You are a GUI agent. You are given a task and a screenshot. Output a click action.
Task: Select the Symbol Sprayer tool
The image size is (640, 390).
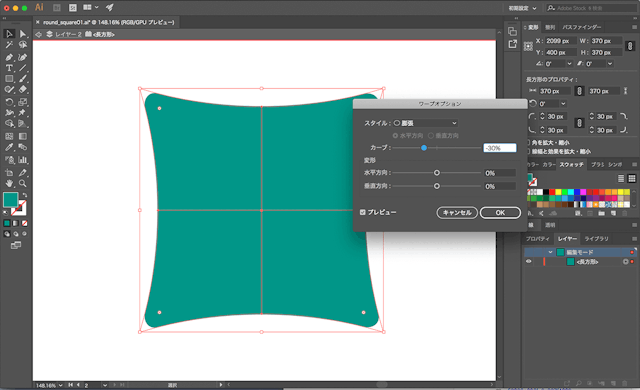tap(9, 160)
